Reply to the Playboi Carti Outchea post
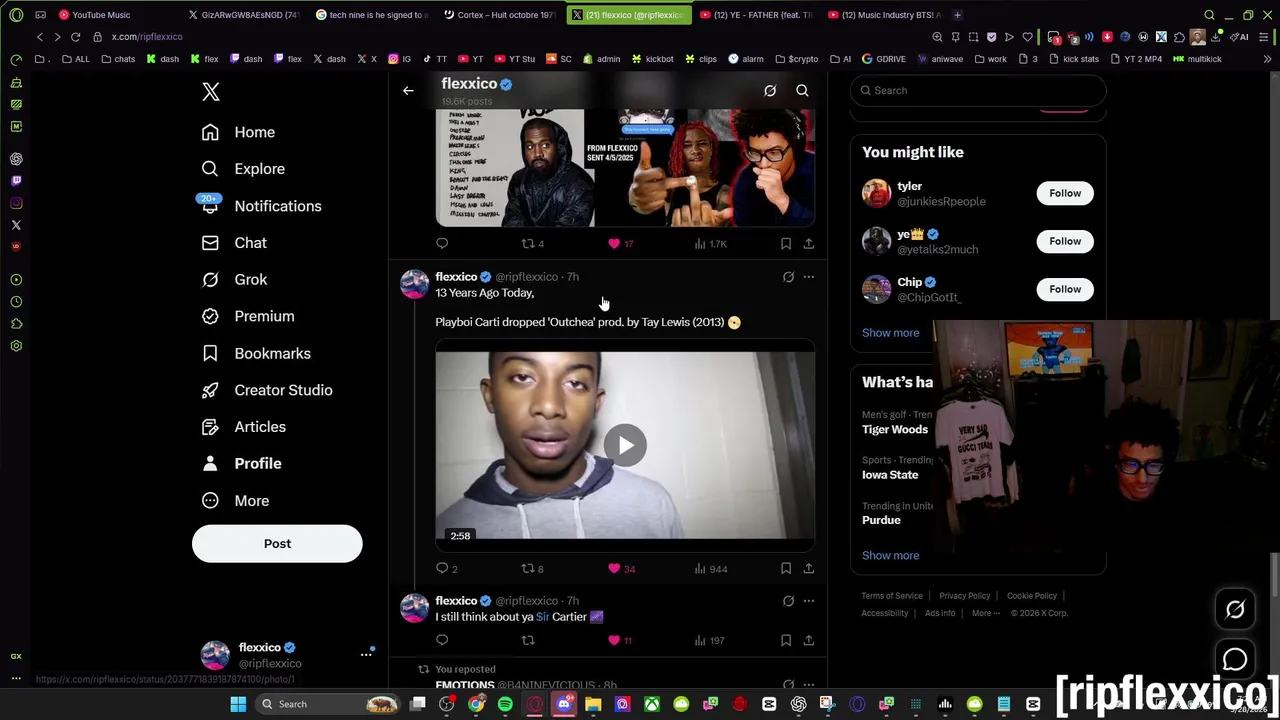The image size is (1280, 720). point(442,568)
